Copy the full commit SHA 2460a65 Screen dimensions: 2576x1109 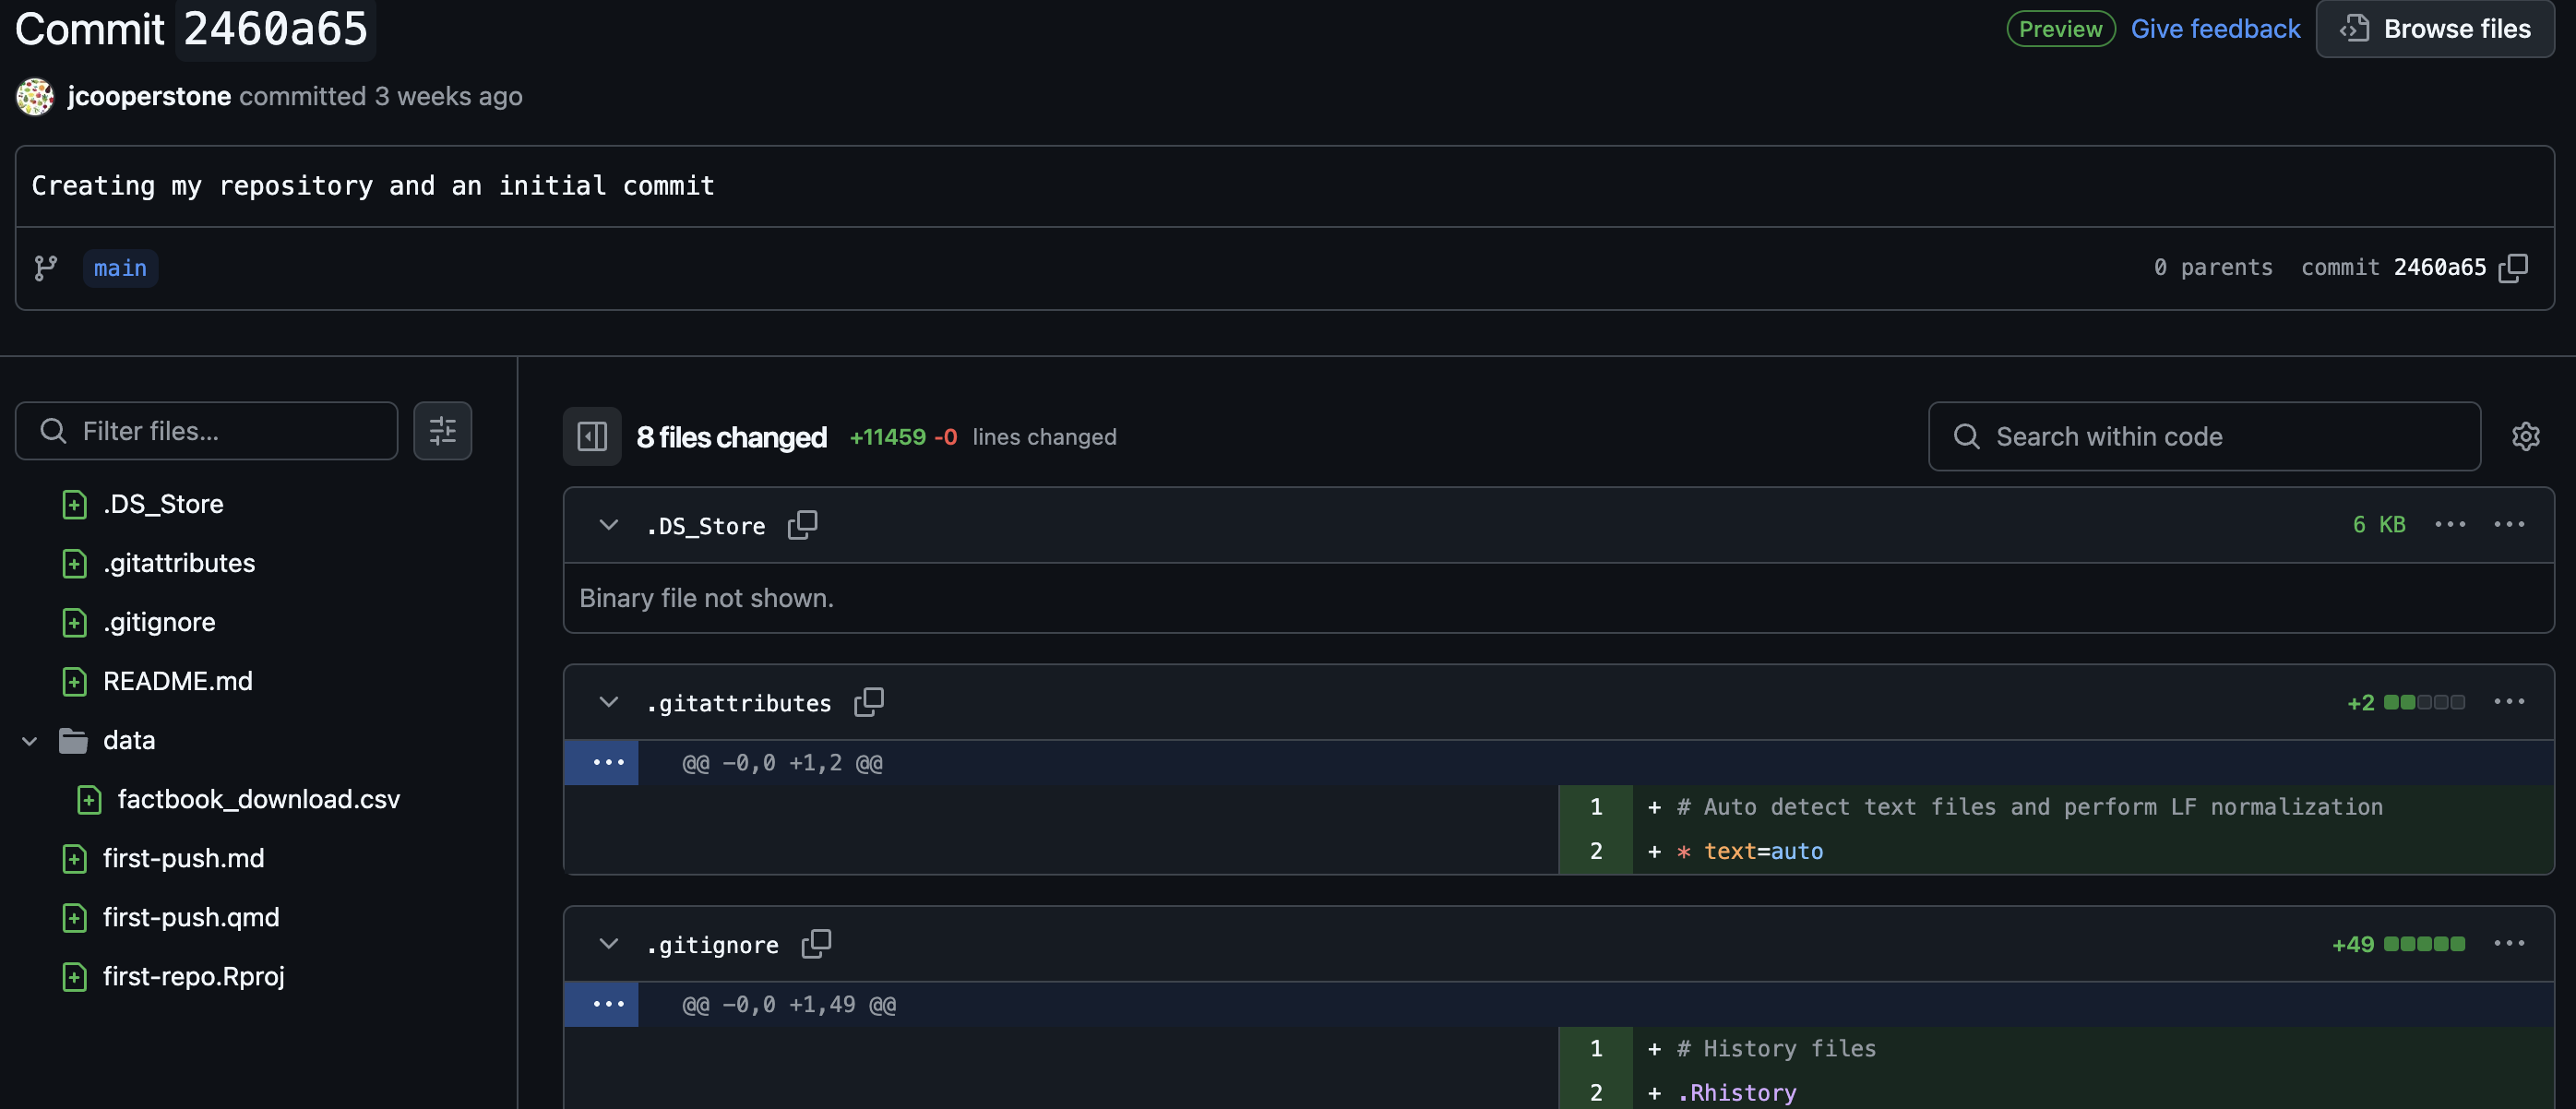tap(2513, 268)
